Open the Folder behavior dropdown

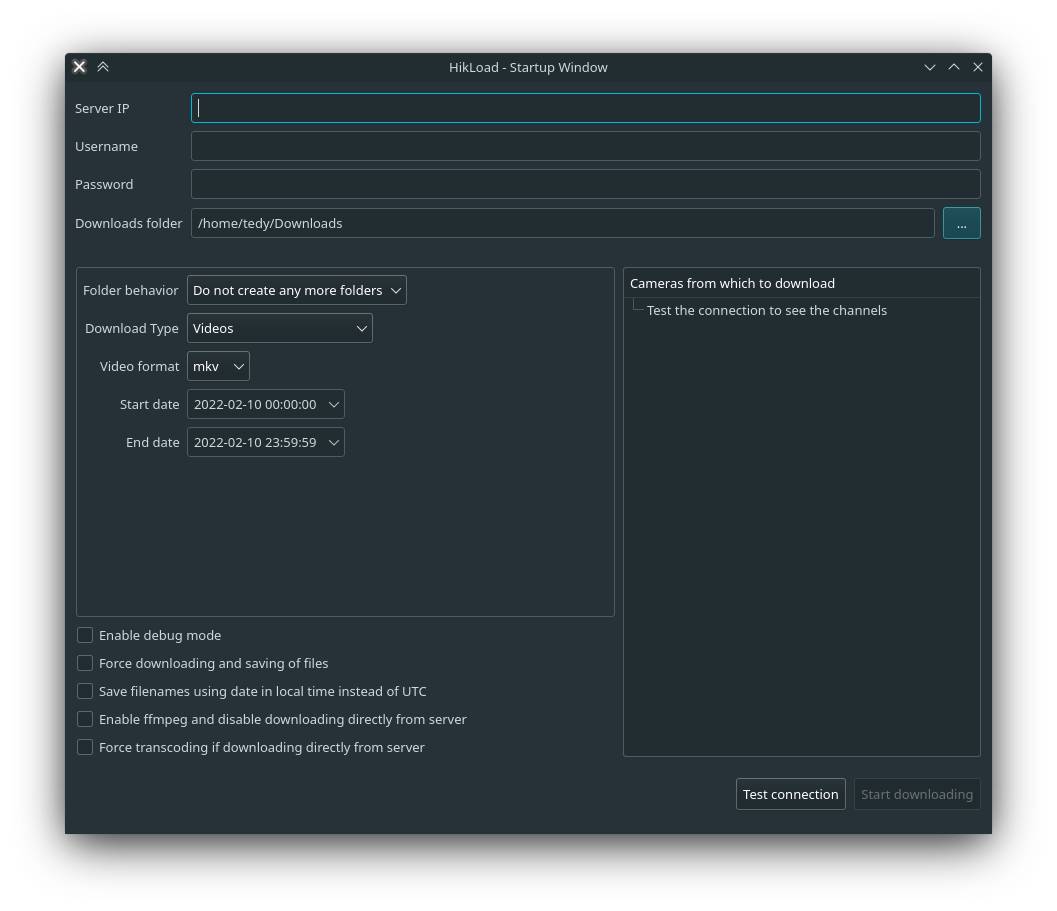(297, 290)
